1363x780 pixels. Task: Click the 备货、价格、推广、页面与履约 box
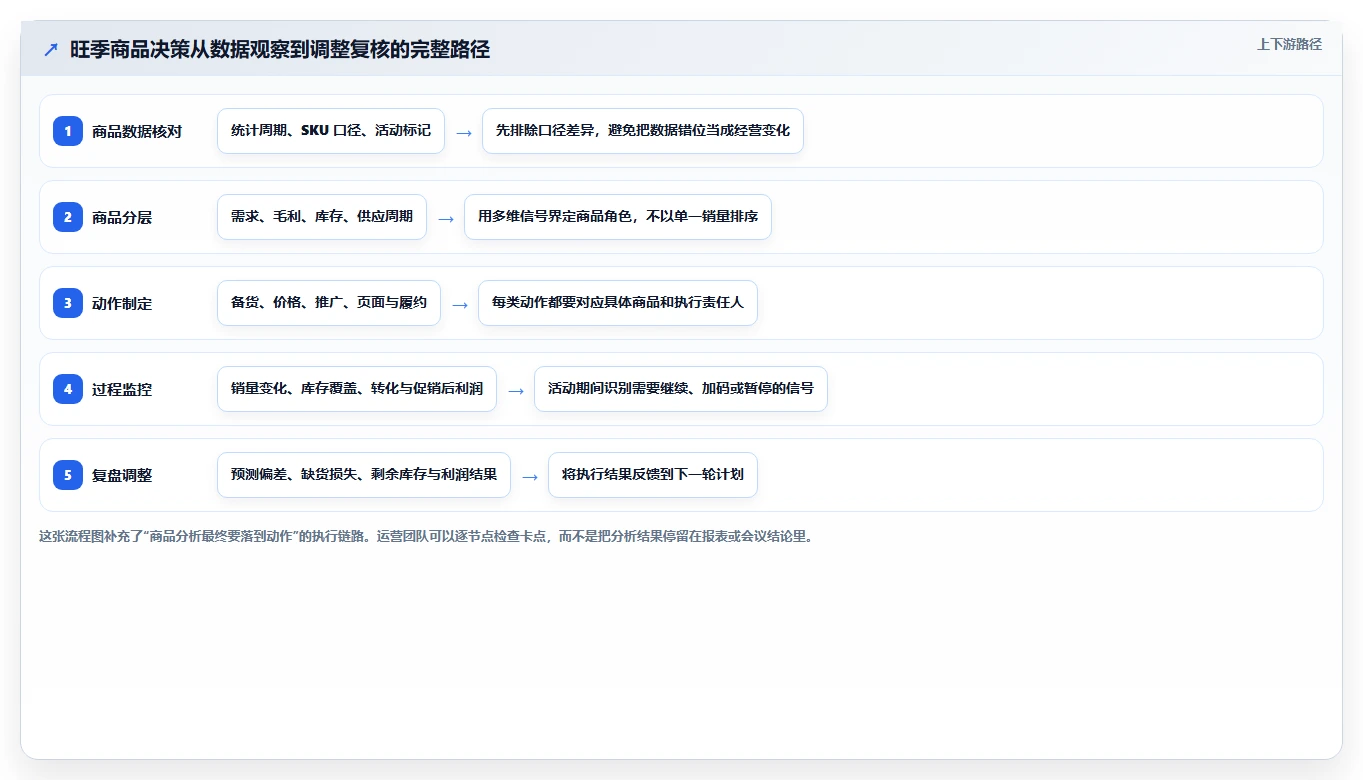[329, 303]
